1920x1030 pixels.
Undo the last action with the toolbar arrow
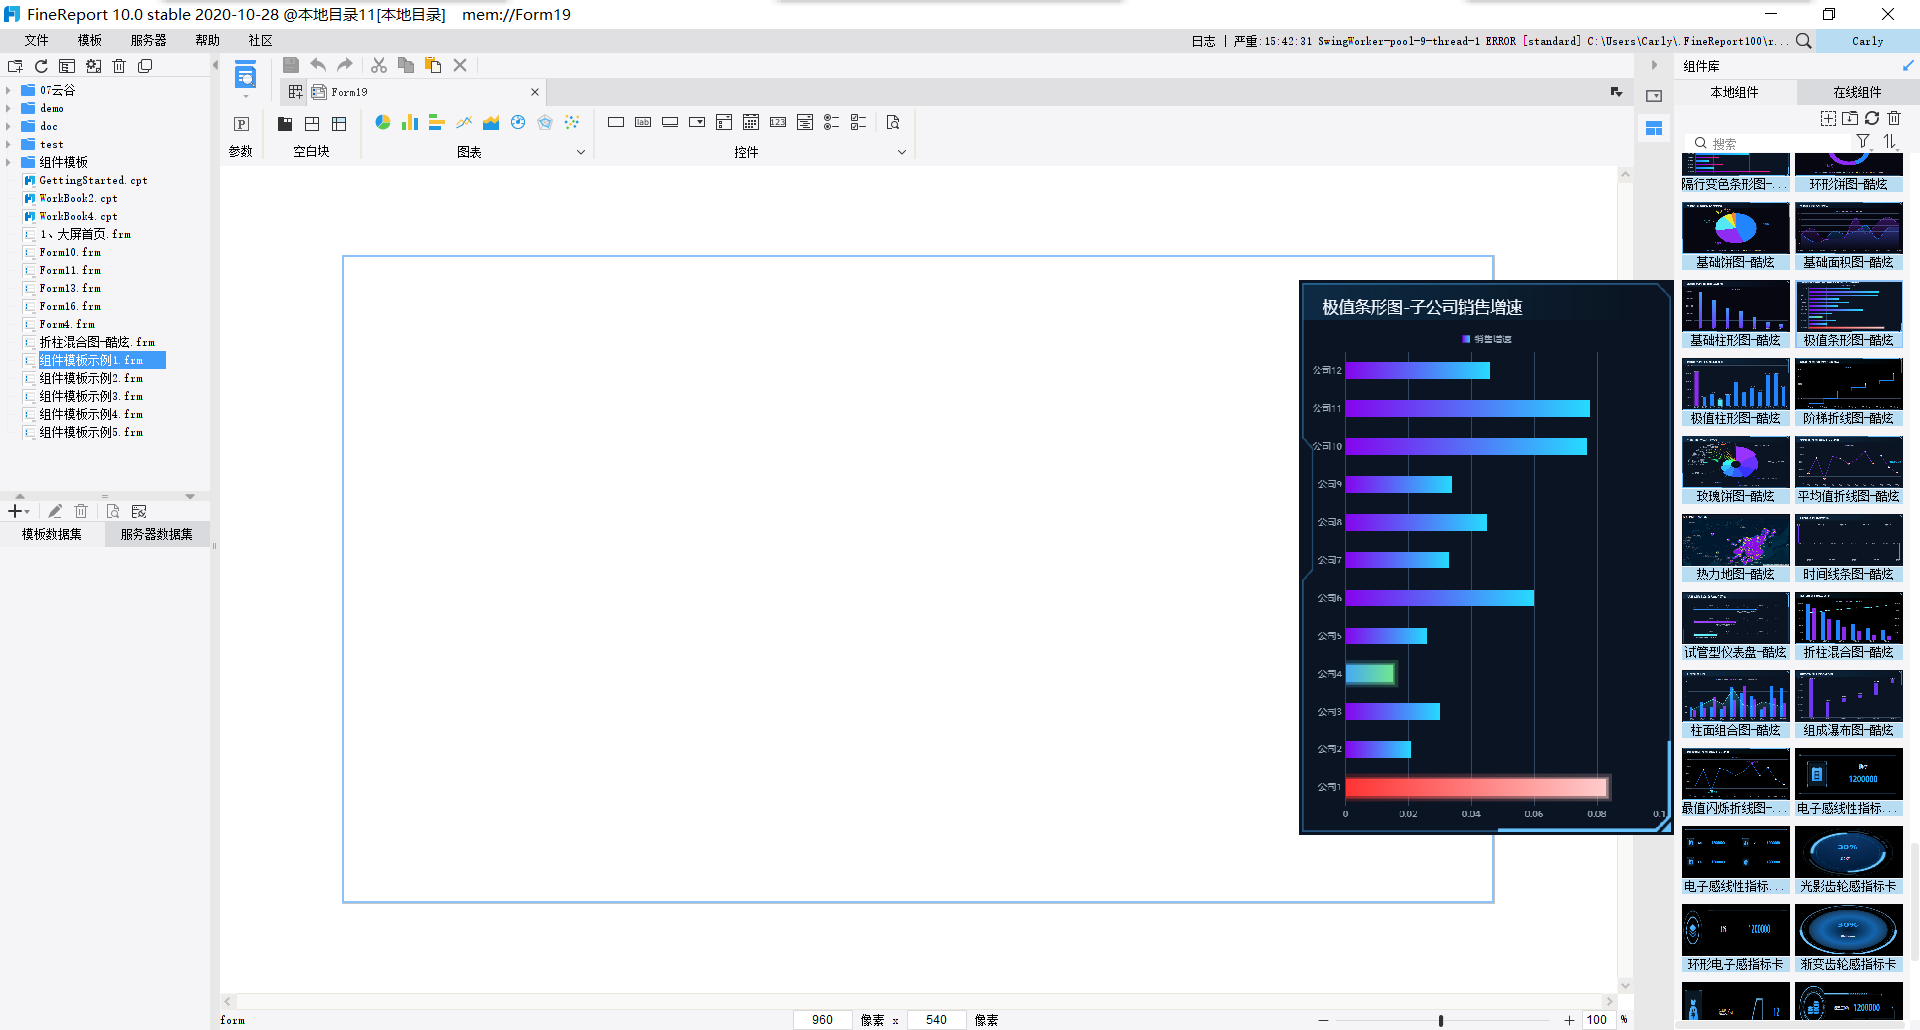318,65
